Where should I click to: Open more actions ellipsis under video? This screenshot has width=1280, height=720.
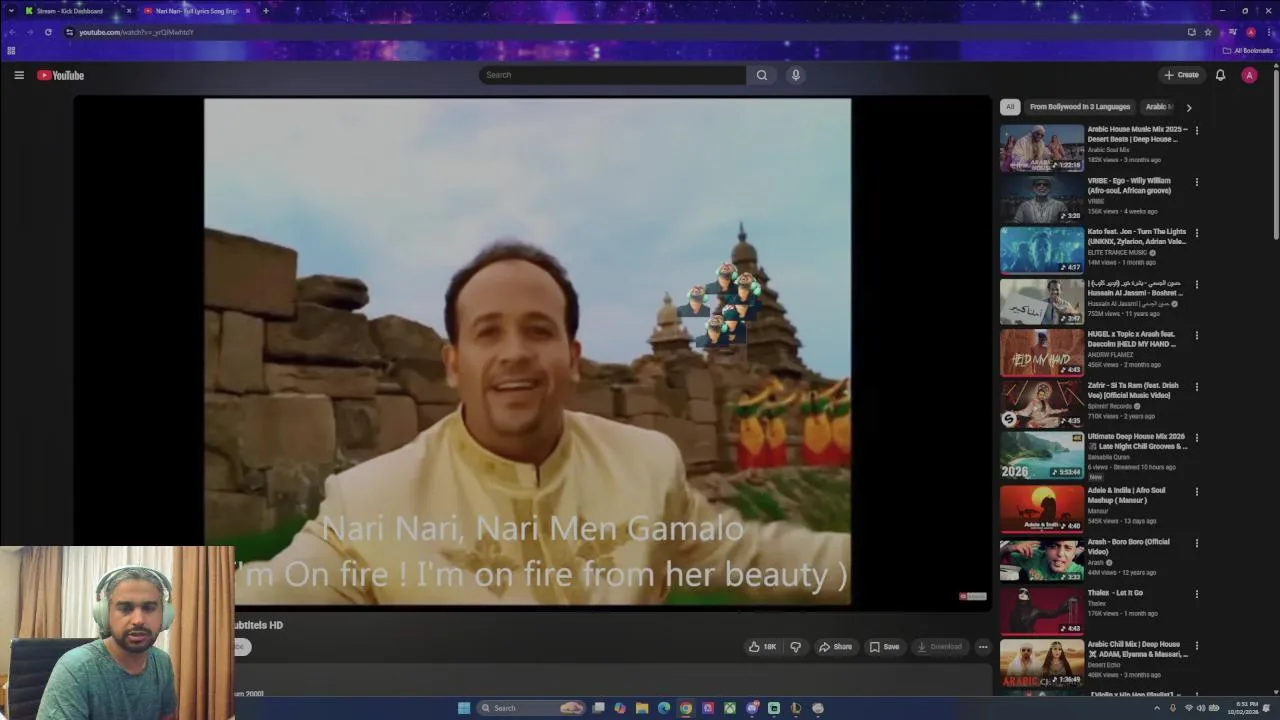coord(983,647)
